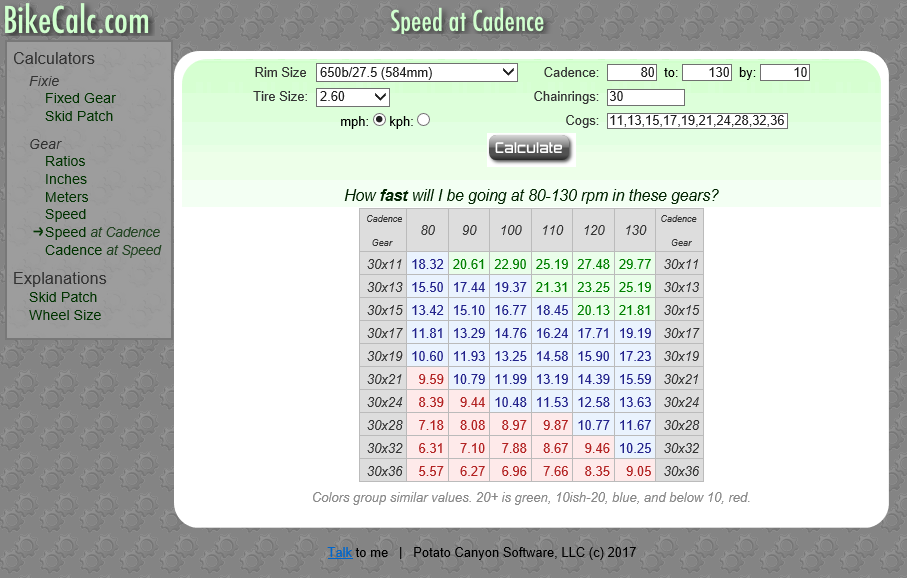Click the Cadence start field with 80
The height and width of the screenshot is (578, 907).
pos(632,72)
